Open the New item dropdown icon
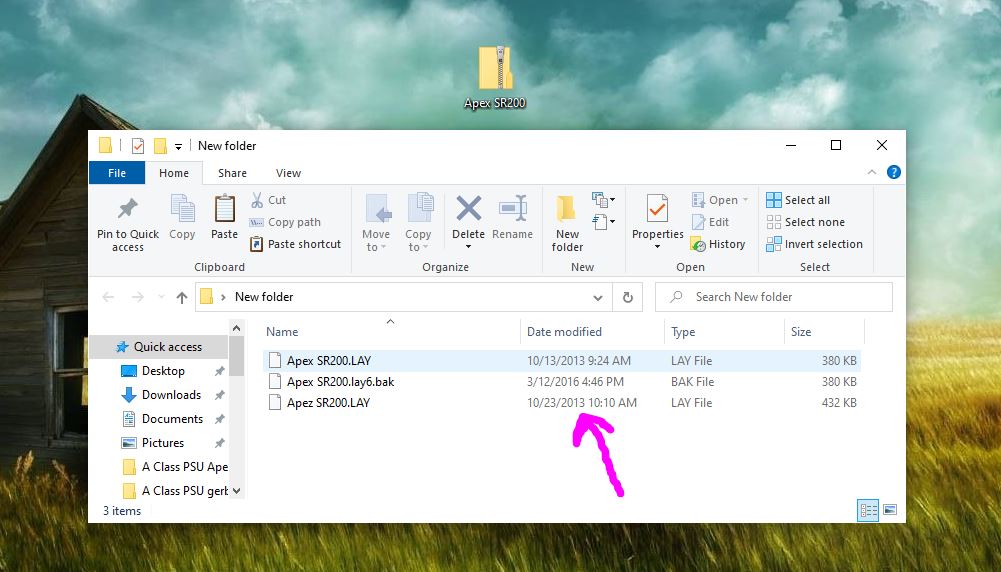Viewport: 1001px width, 572px height. pyautogui.click(x=603, y=200)
